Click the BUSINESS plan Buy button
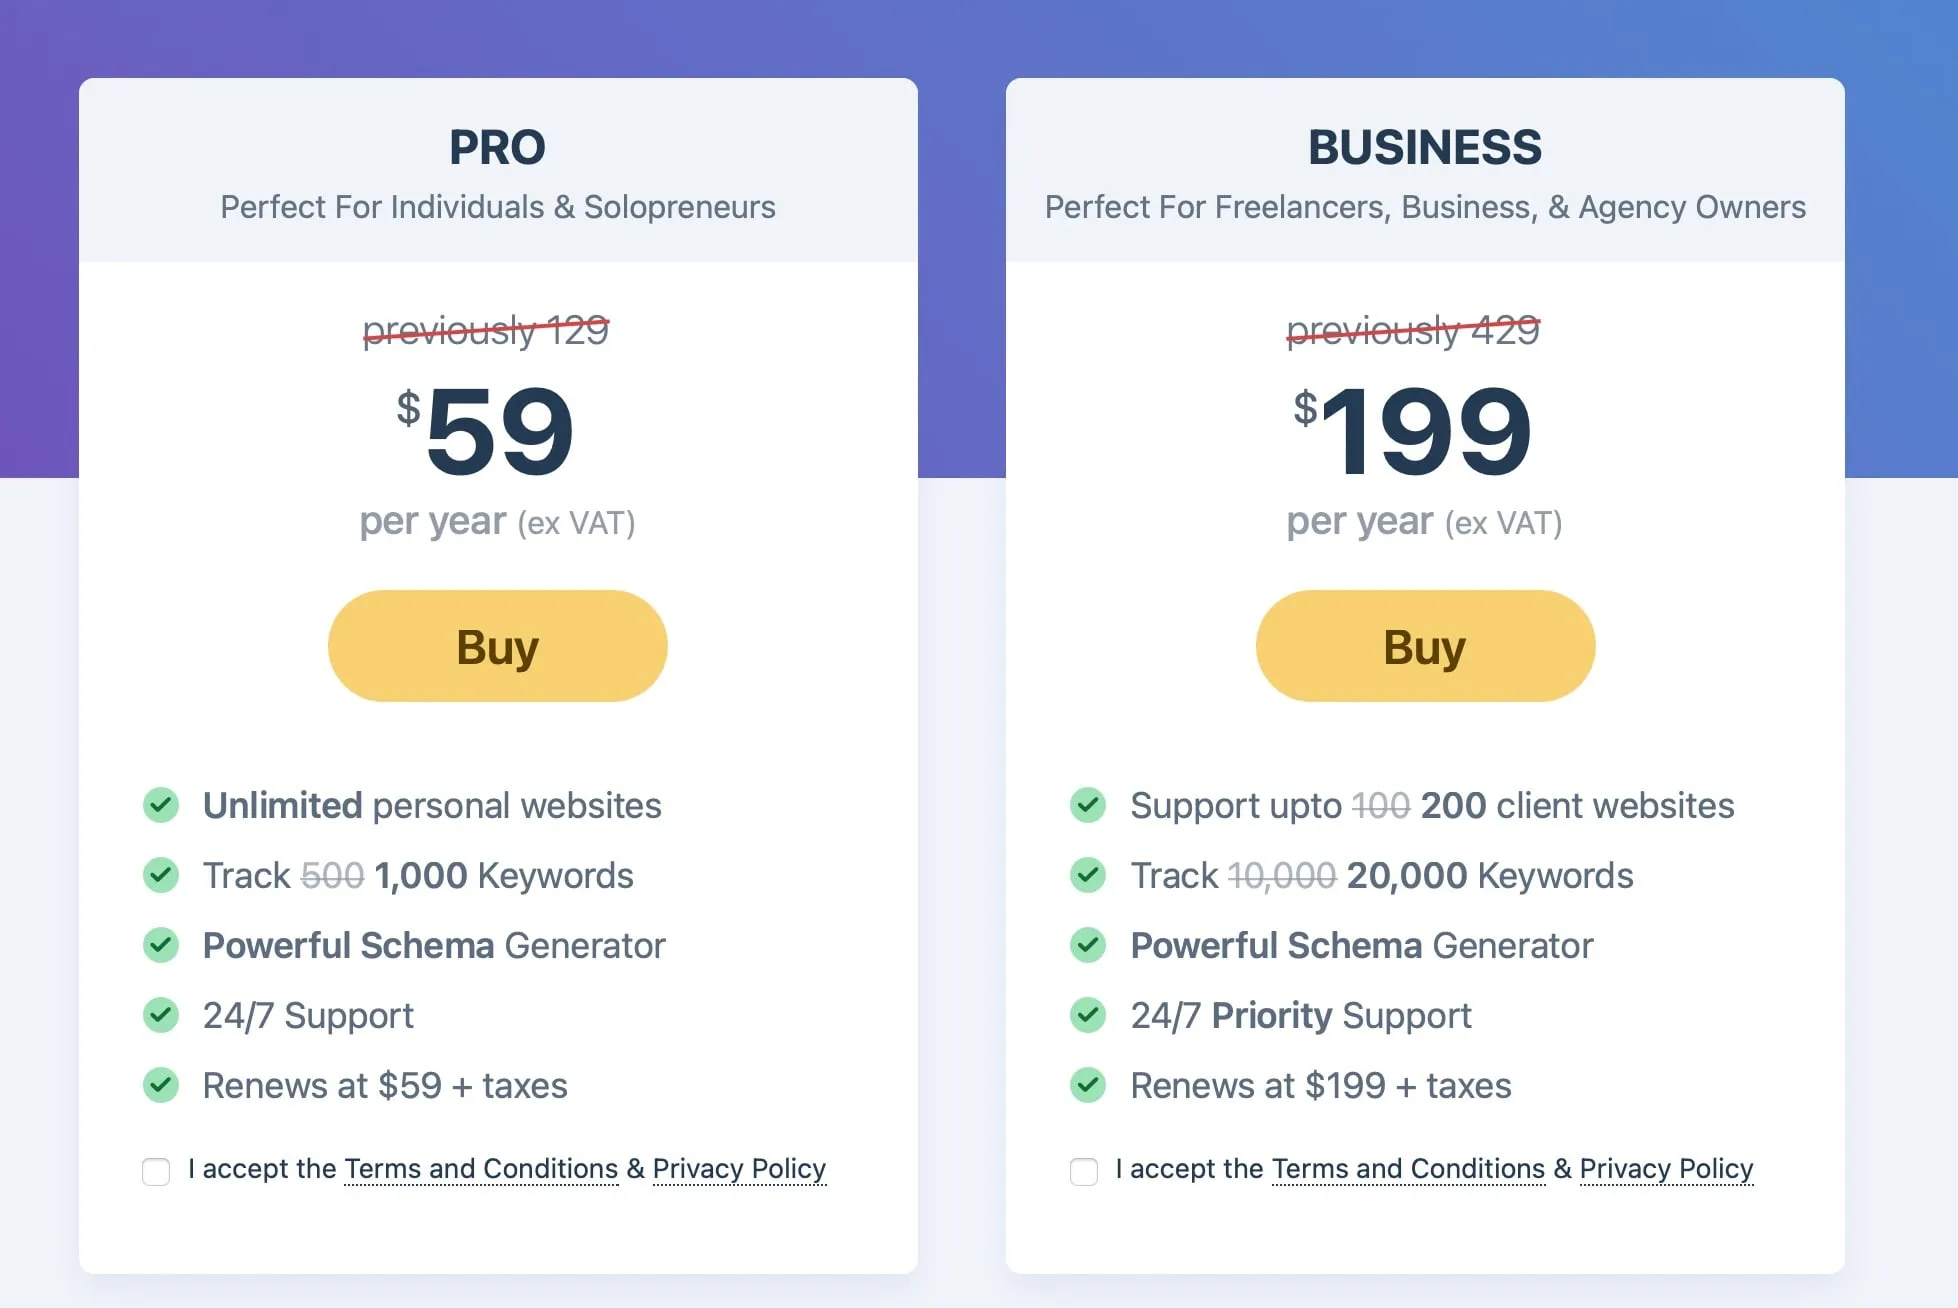The image size is (1958, 1308). [1425, 646]
